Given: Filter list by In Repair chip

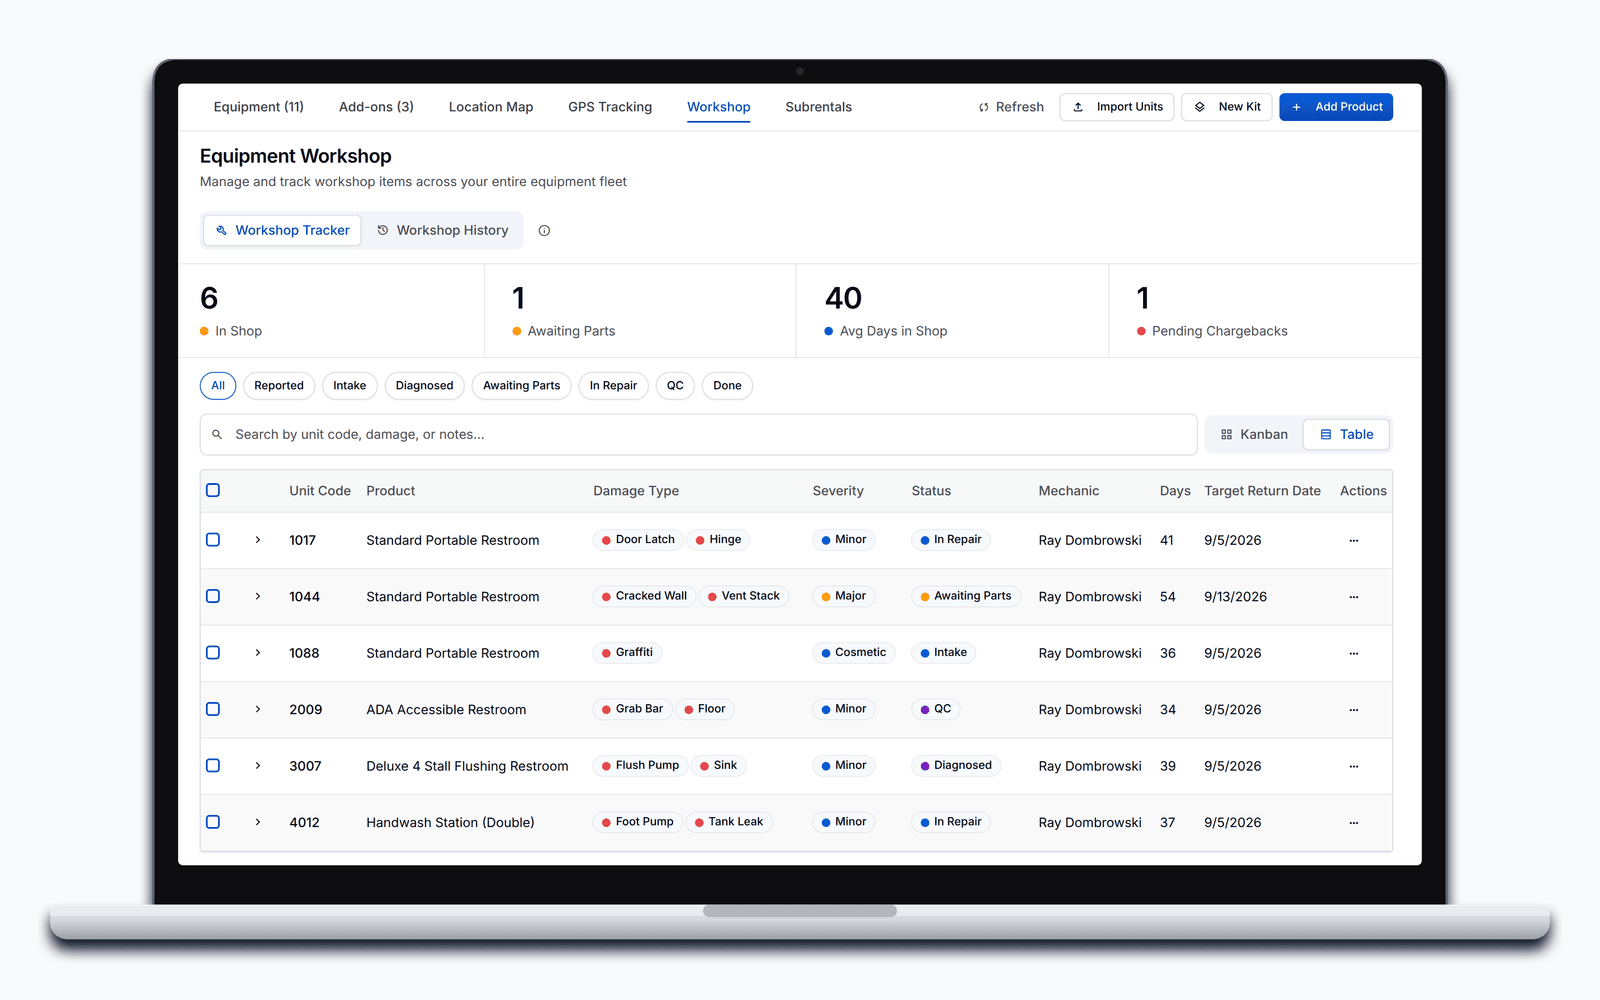Looking at the screenshot, I should 613,386.
